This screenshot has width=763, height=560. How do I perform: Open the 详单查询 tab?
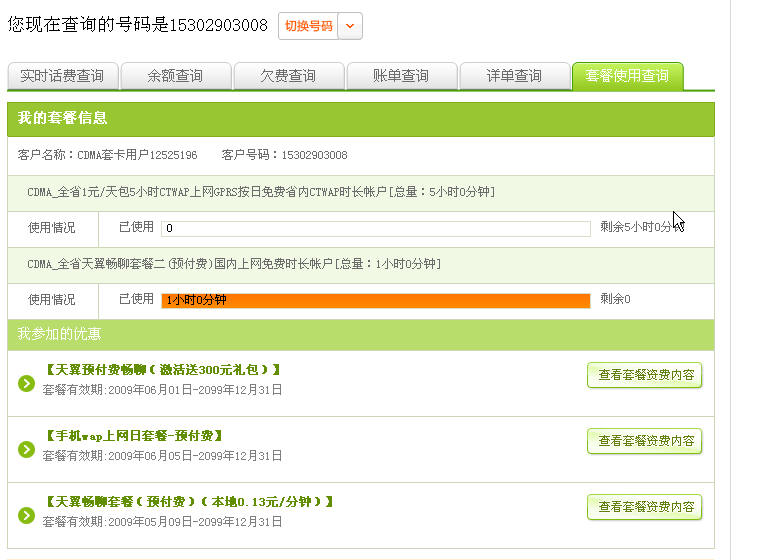514,76
